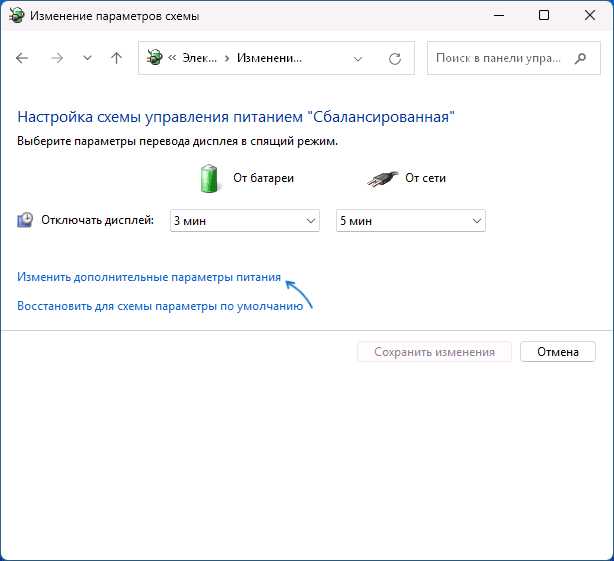
Task: Select the "Элек…" breadcrumb item
Action: coord(199,59)
